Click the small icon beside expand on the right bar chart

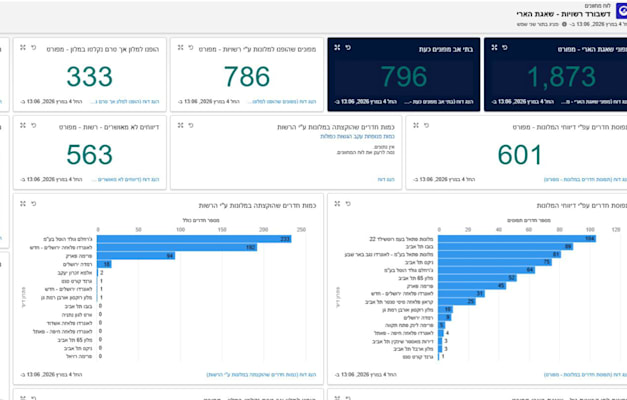tap(348, 204)
